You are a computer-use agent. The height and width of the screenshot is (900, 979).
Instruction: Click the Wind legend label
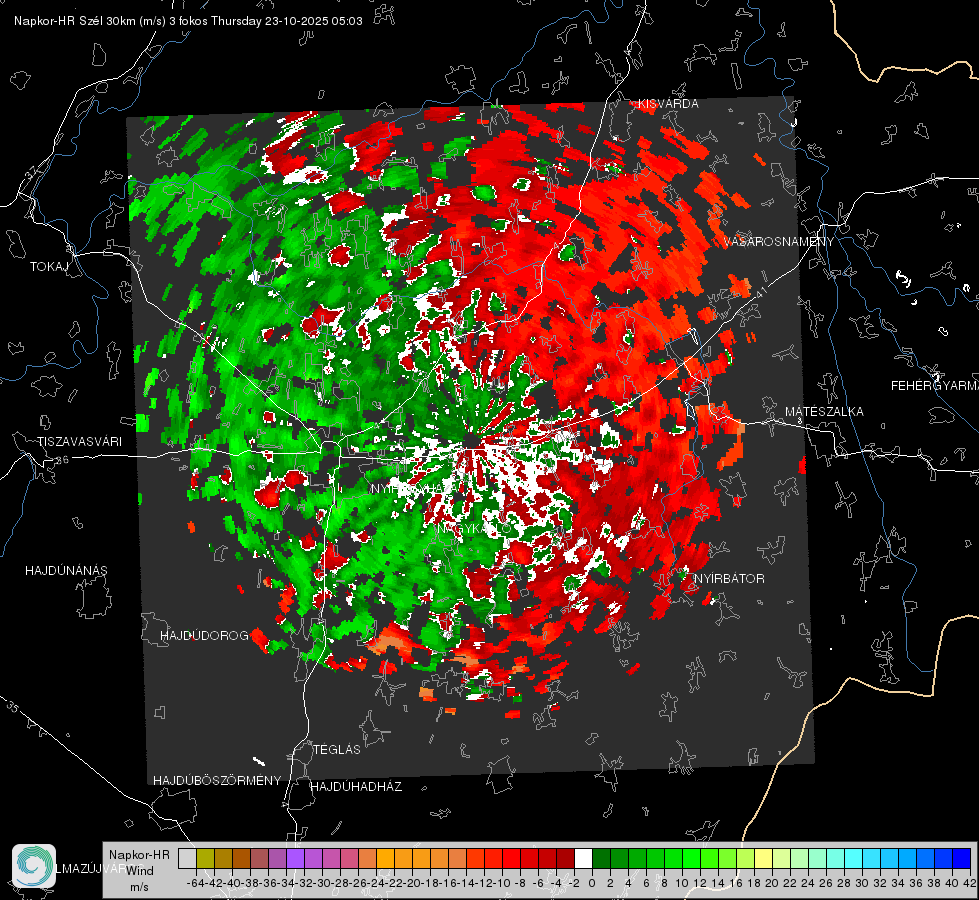point(140,870)
